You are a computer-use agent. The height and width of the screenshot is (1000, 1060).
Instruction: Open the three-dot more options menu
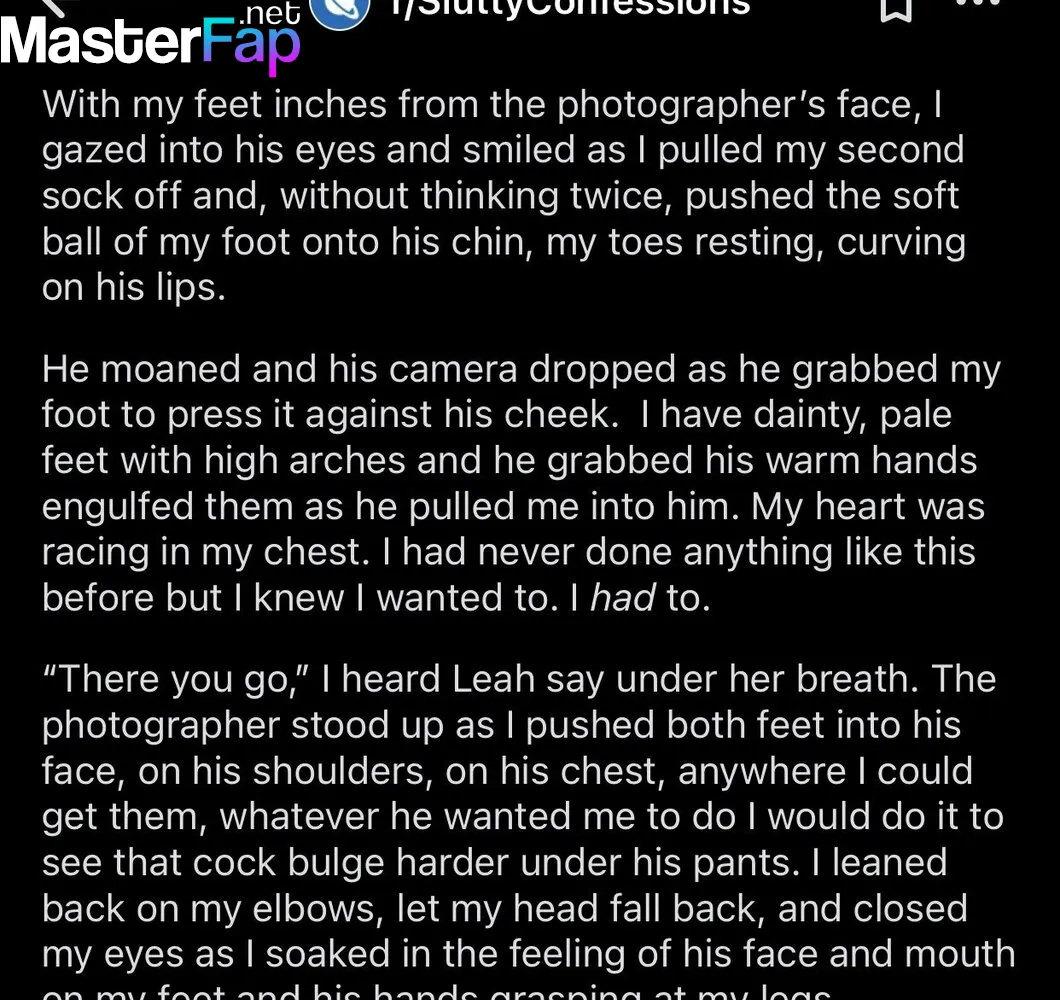(978, 3)
